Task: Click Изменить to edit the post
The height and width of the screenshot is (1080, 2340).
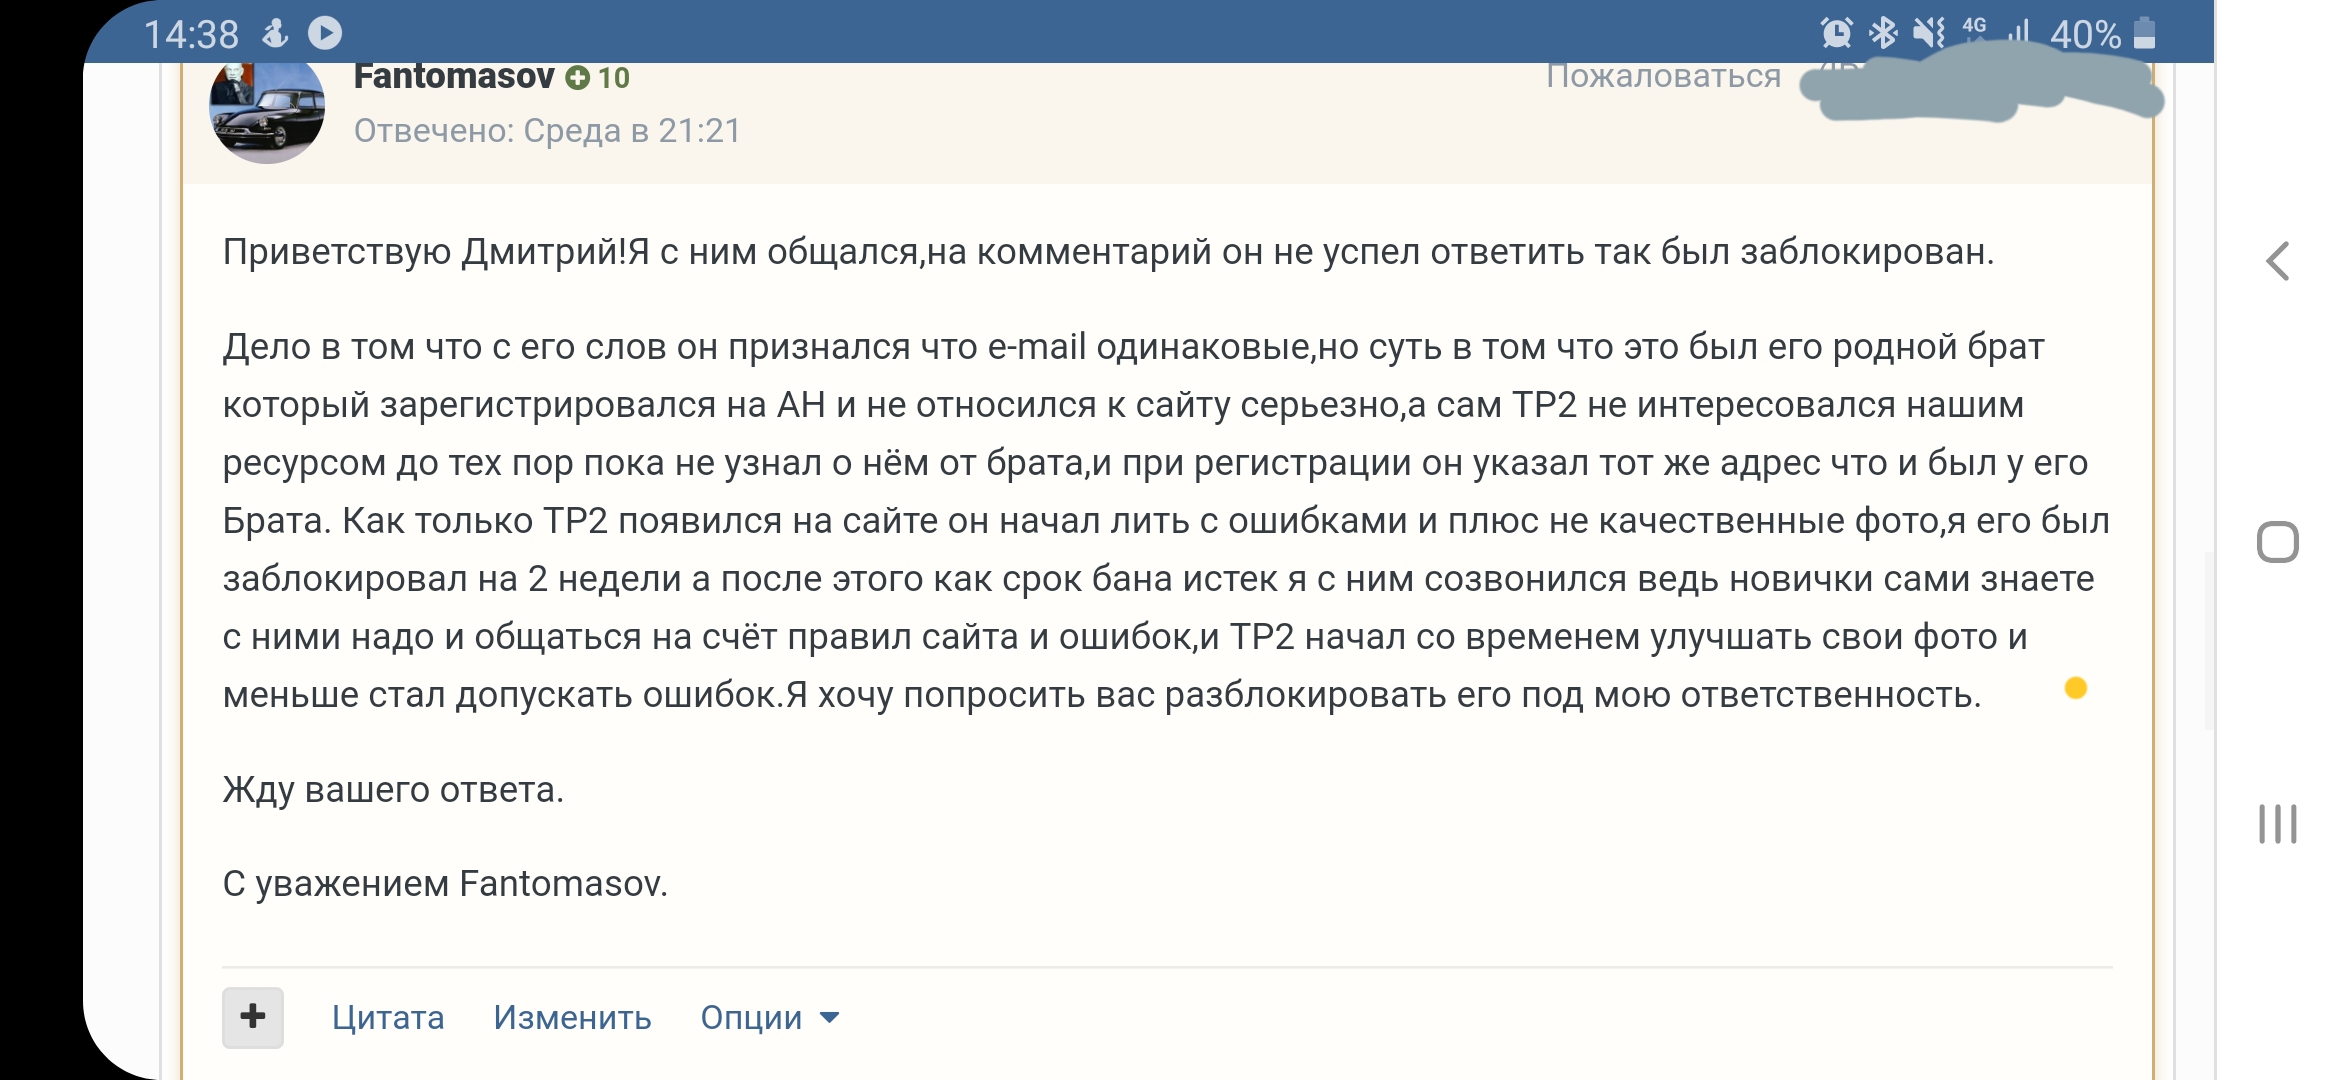Action: click(572, 1018)
